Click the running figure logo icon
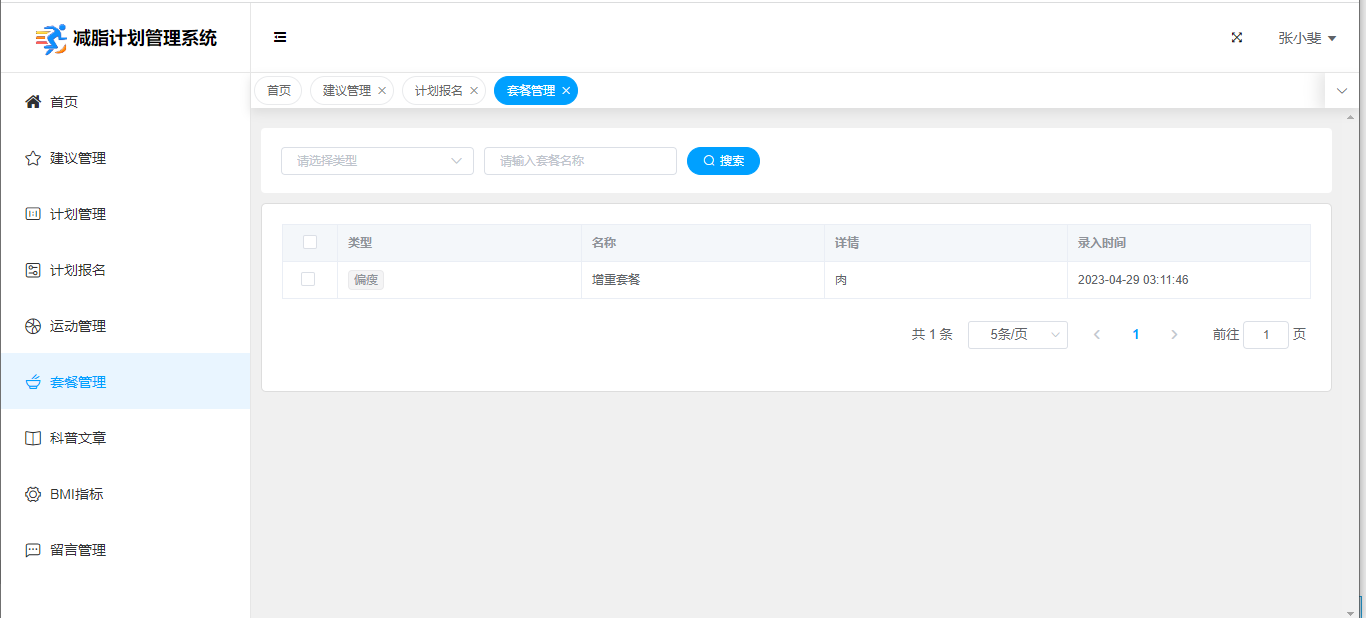1366x618 pixels. (x=51, y=39)
